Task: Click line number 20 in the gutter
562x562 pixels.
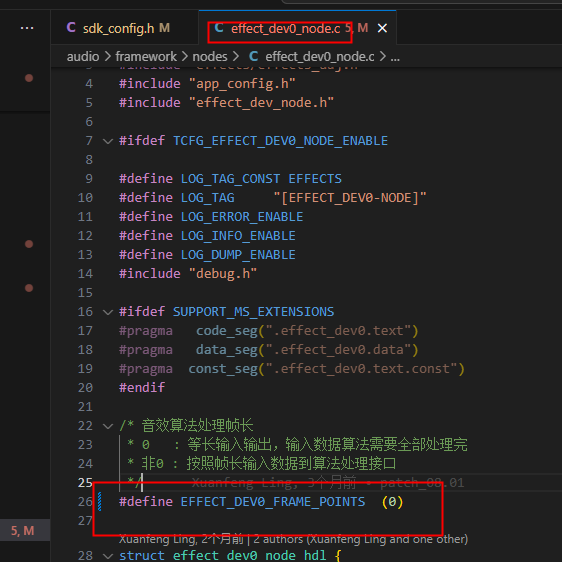Action: 85,387
